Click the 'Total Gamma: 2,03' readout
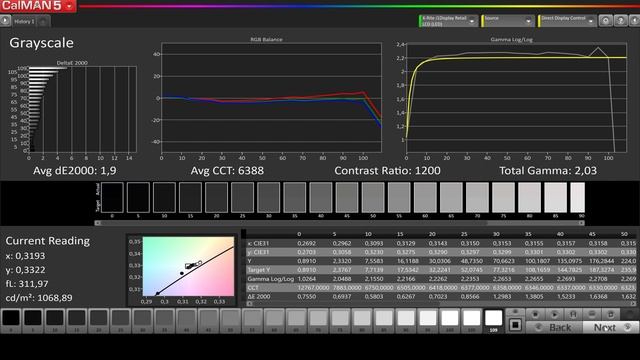This screenshot has height=360, width=640. pos(548,171)
